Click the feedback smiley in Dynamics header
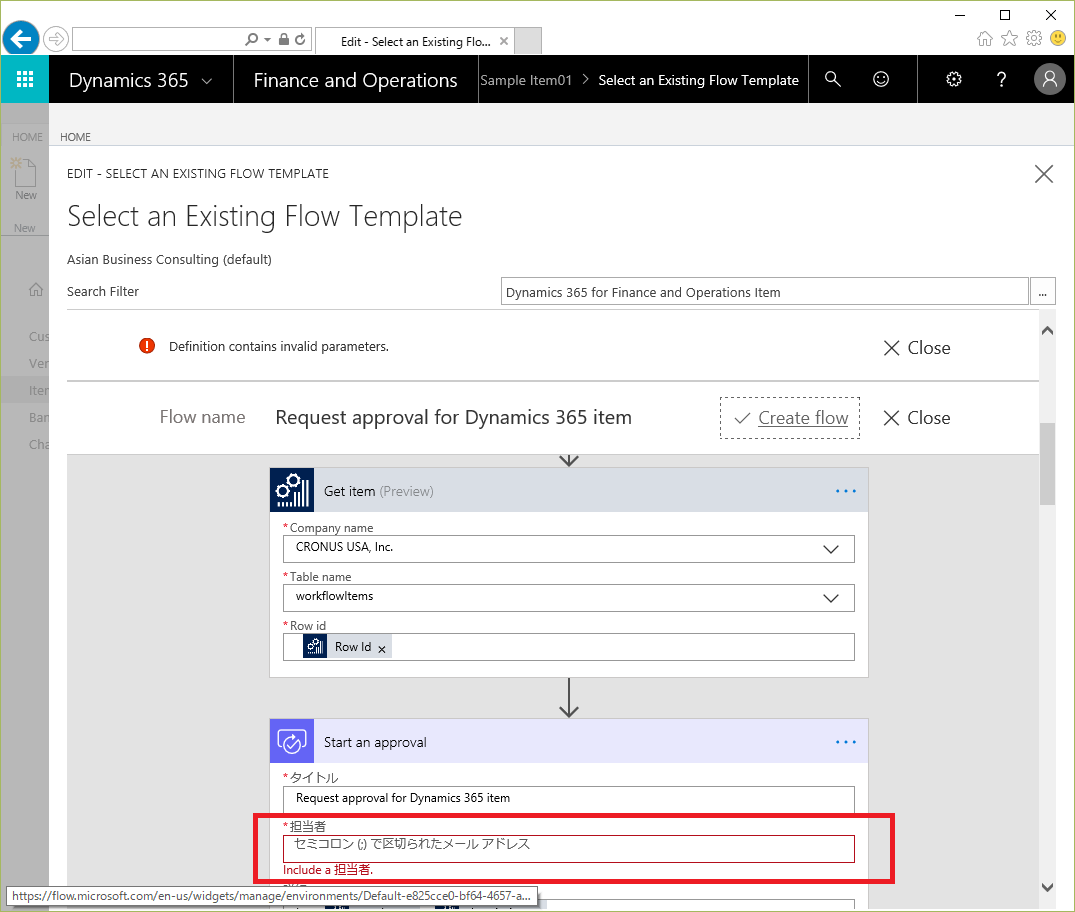Viewport: 1075px width, 912px height. 881,80
